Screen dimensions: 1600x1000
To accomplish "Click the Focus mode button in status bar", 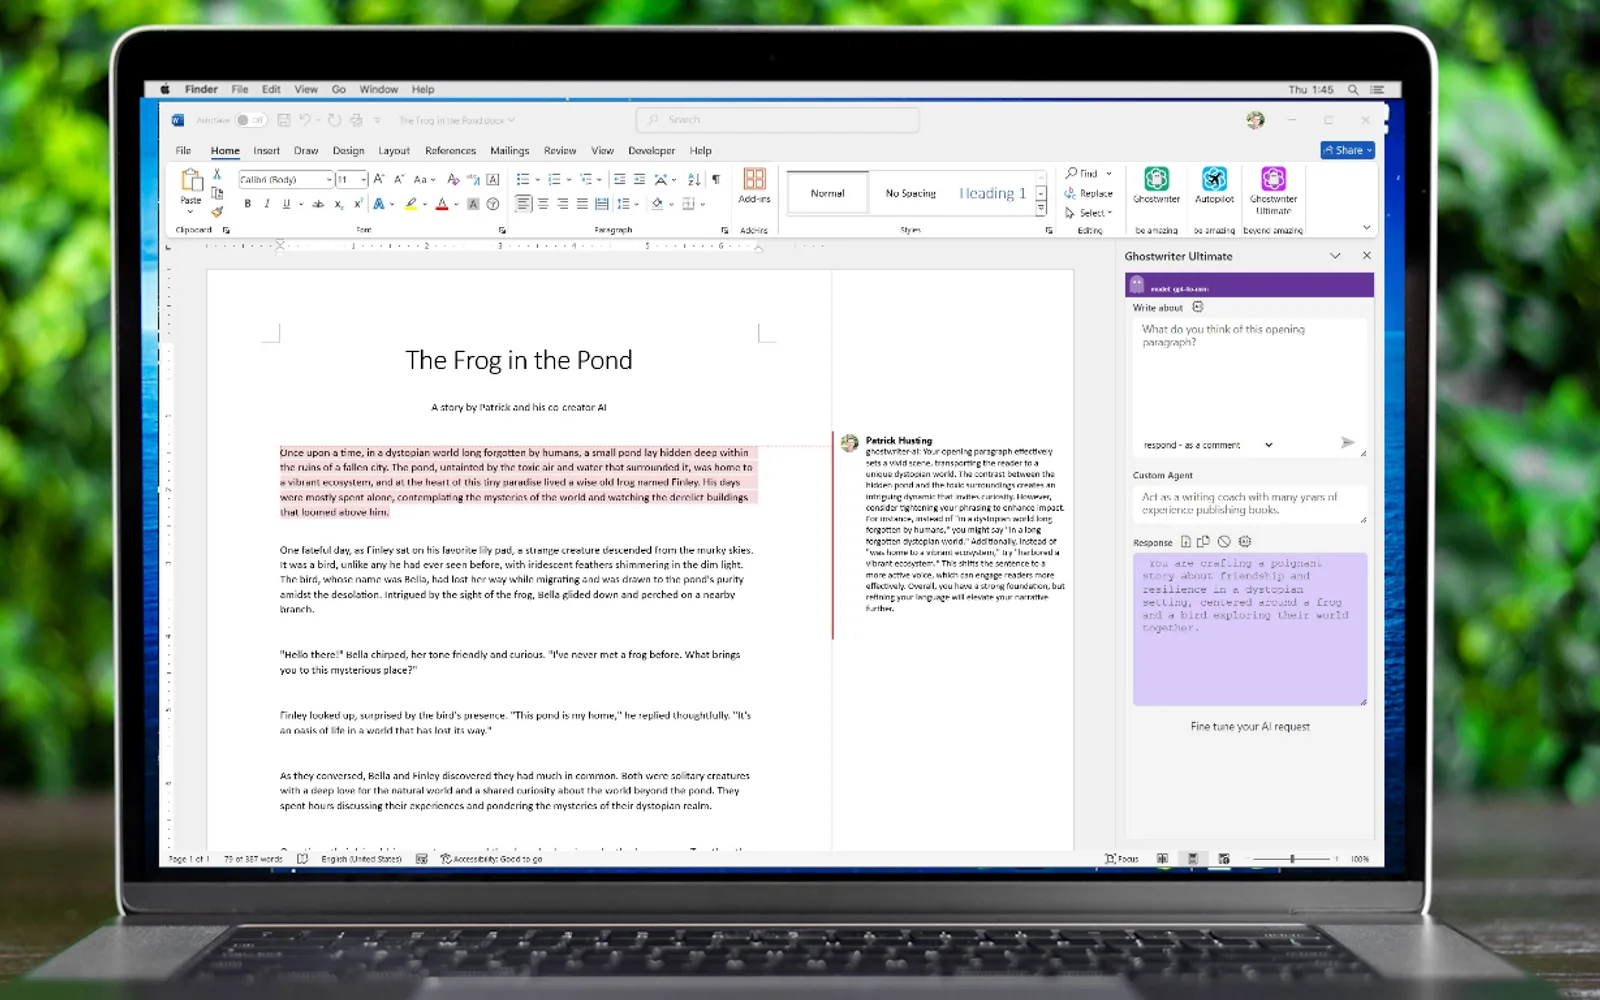I will (1121, 858).
